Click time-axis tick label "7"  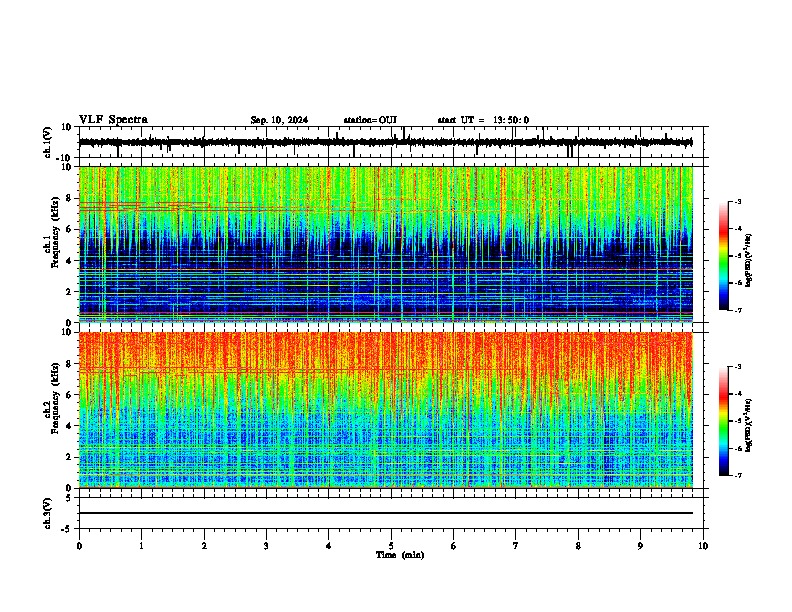(516, 545)
